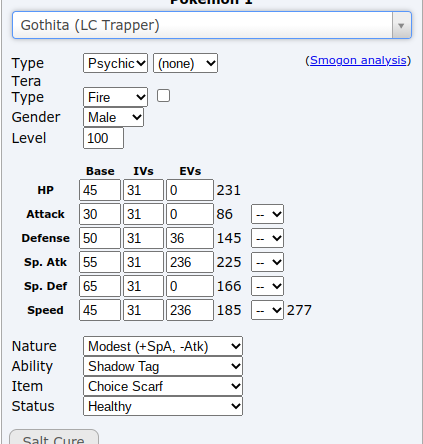
Task: Edit Attack base stat field 30
Action: 100,214
